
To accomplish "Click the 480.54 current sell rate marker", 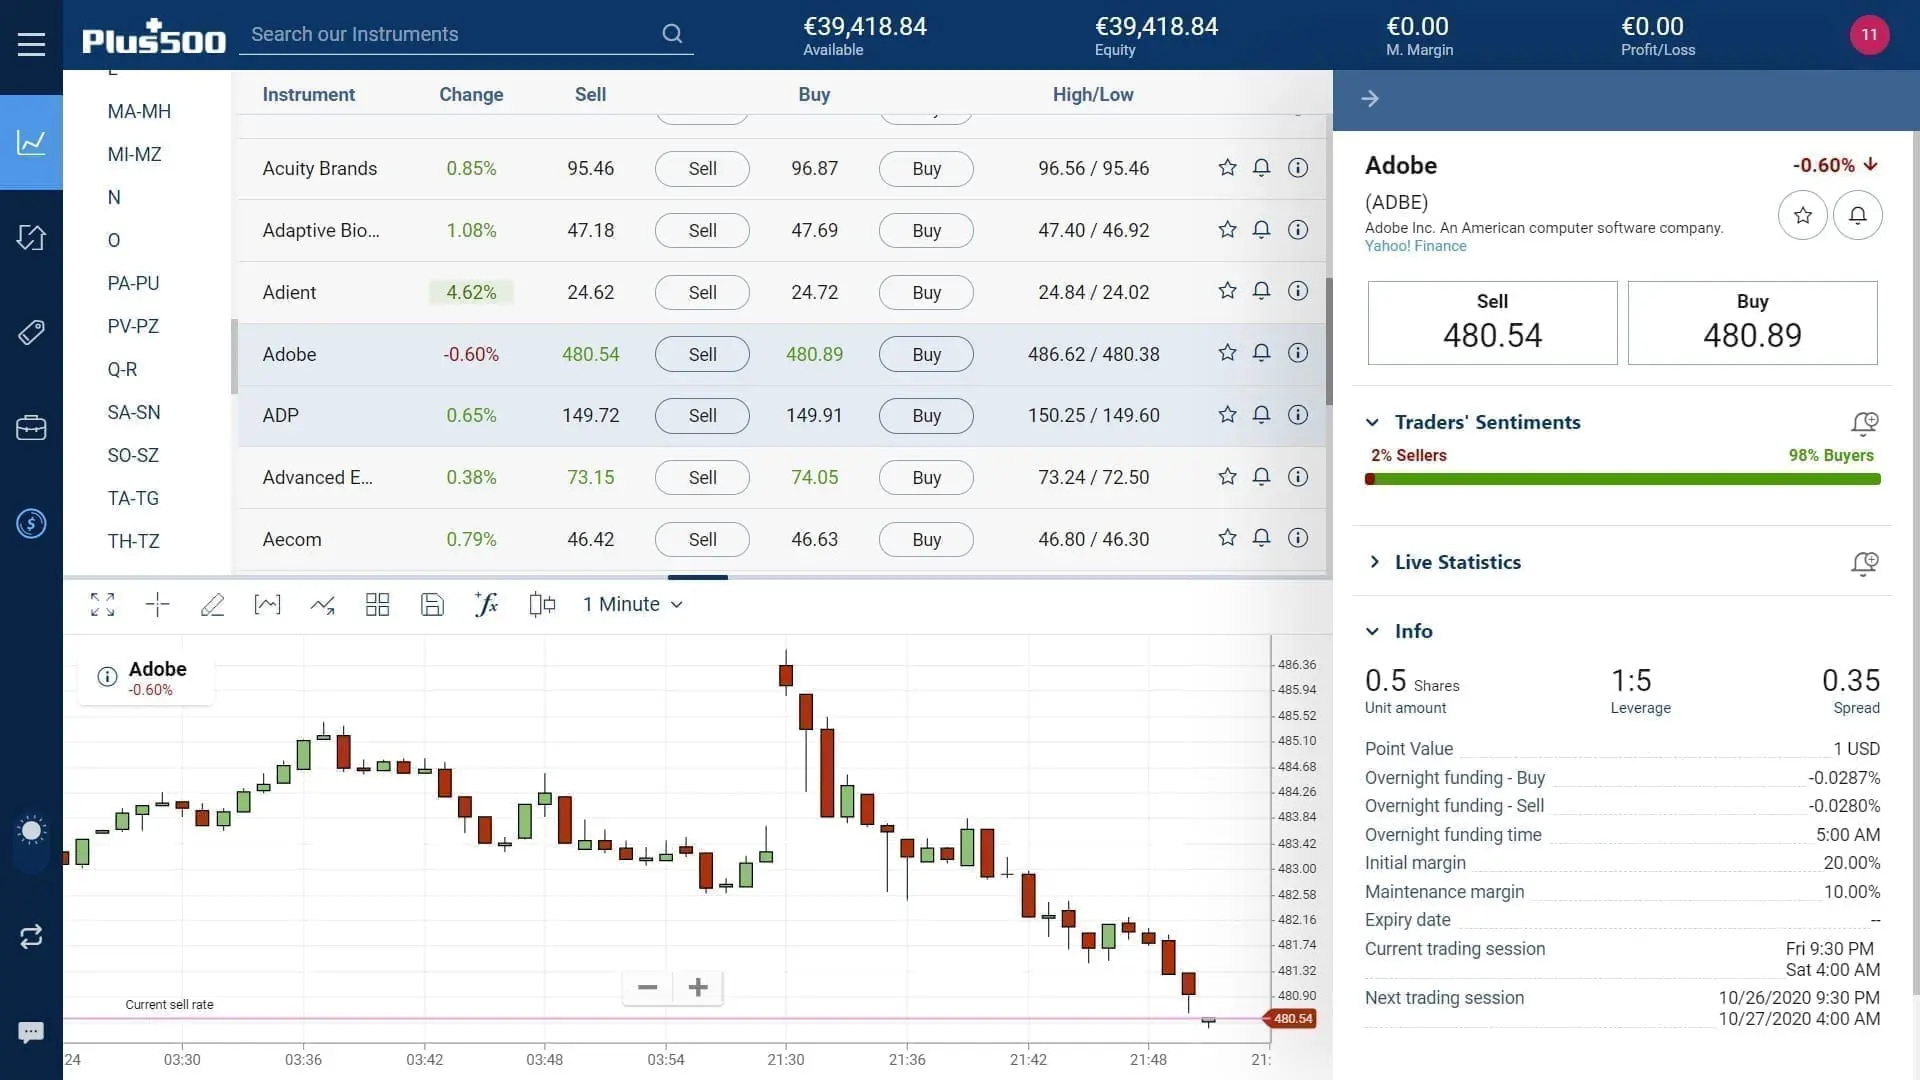I will [x=1292, y=1019].
